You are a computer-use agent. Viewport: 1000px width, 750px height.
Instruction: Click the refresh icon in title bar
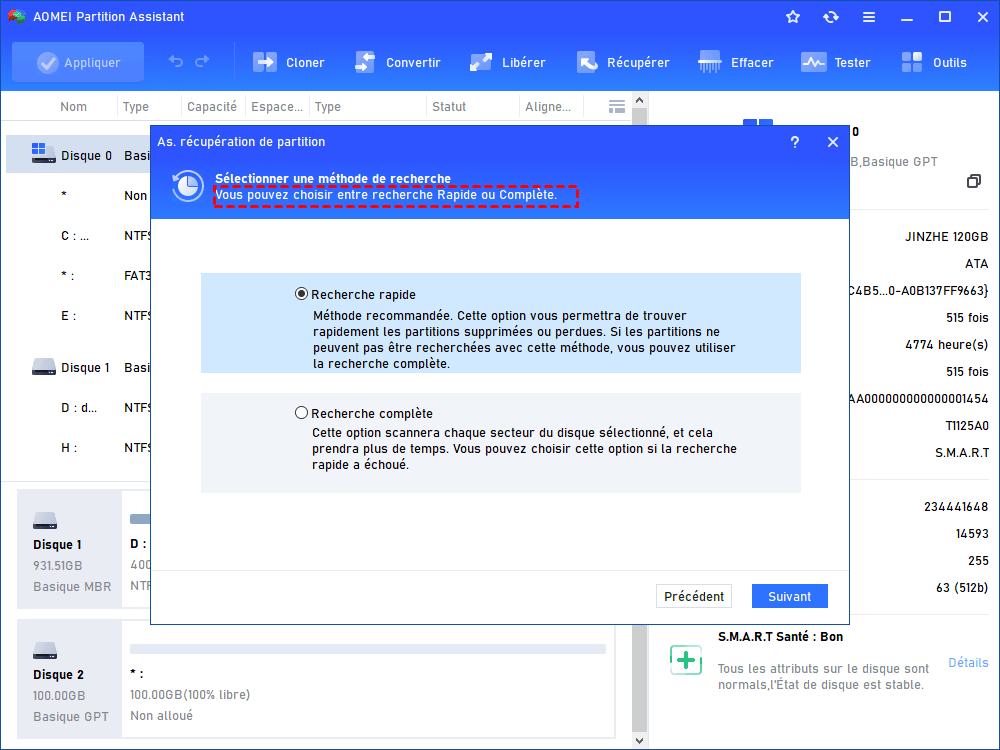point(830,17)
